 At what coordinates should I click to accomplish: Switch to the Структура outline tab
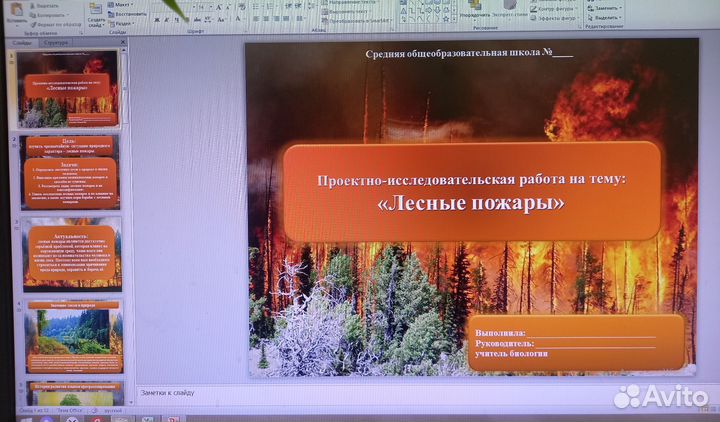(x=55, y=43)
